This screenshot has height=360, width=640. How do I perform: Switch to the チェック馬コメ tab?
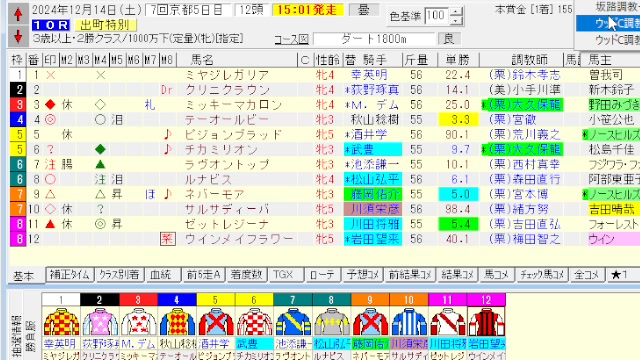(x=542, y=275)
